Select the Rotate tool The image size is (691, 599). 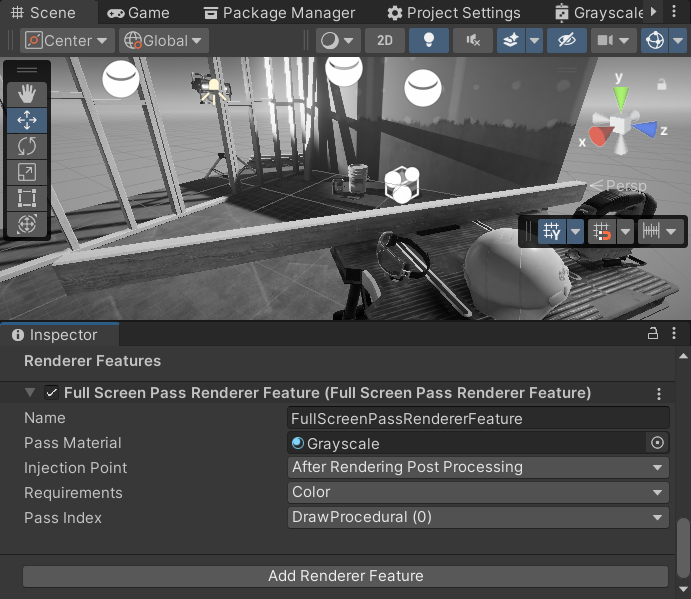pyautogui.click(x=27, y=146)
